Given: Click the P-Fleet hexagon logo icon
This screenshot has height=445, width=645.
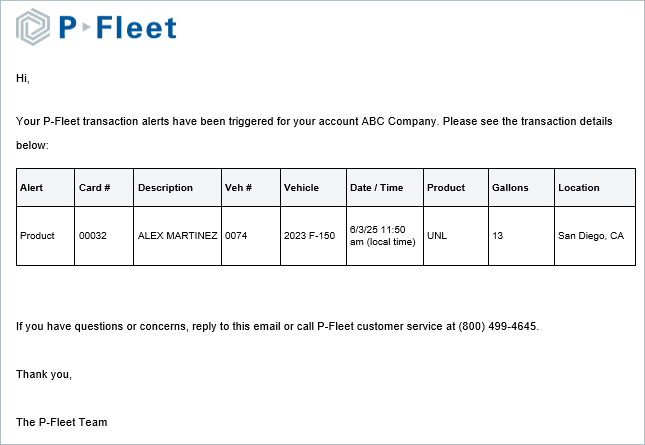Looking at the screenshot, I should (33, 28).
